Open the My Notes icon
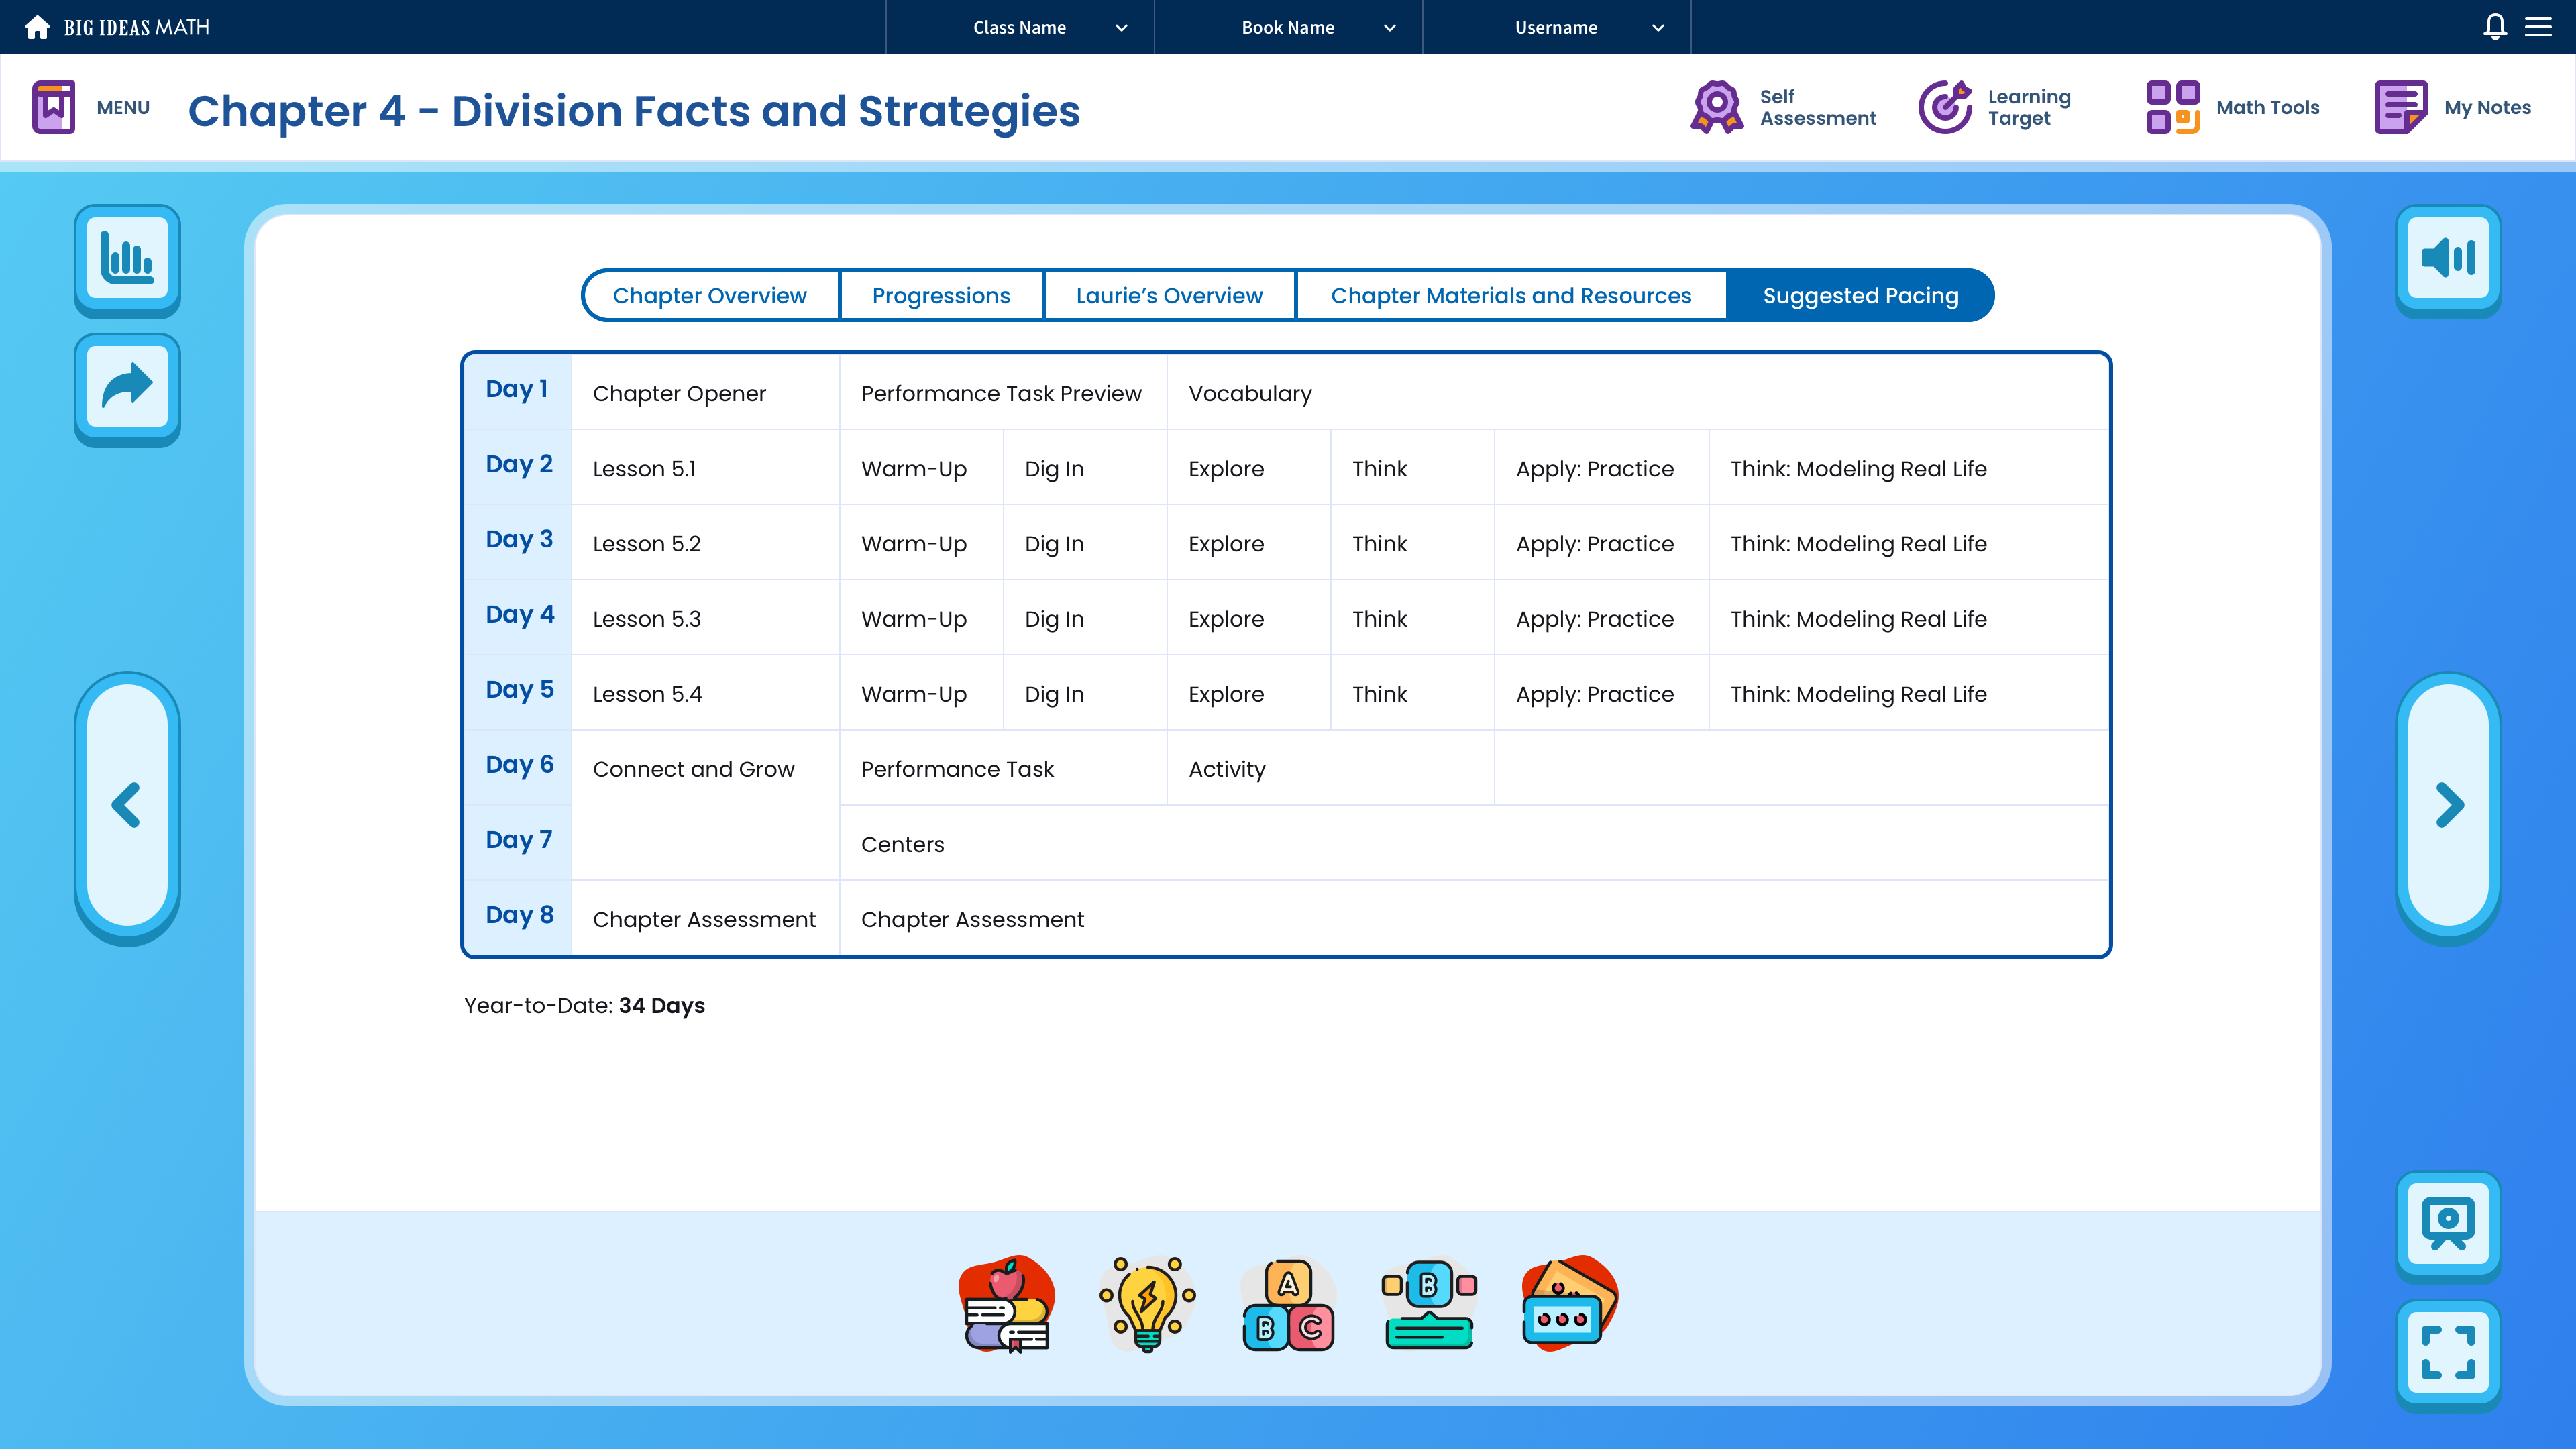The height and width of the screenshot is (1449, 2576). click(x=2401, y=107)
